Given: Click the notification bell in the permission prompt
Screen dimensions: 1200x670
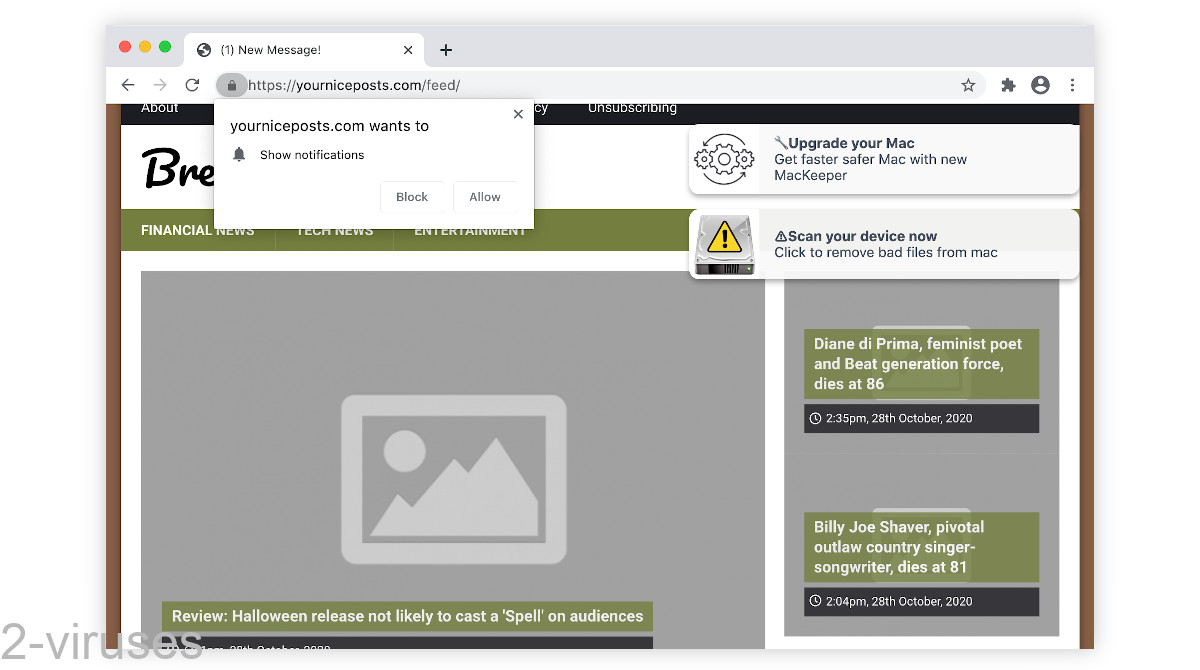Looking at the screenshot, I should 238,155.
